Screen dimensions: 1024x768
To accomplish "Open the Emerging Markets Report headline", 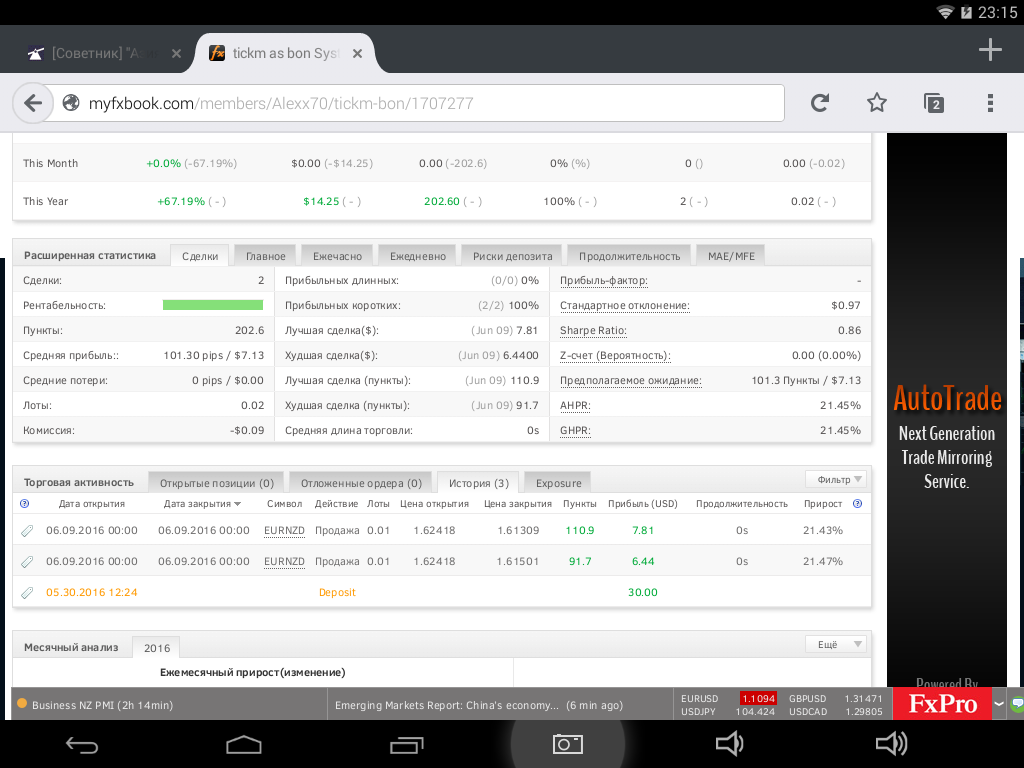I will [479, 705].
